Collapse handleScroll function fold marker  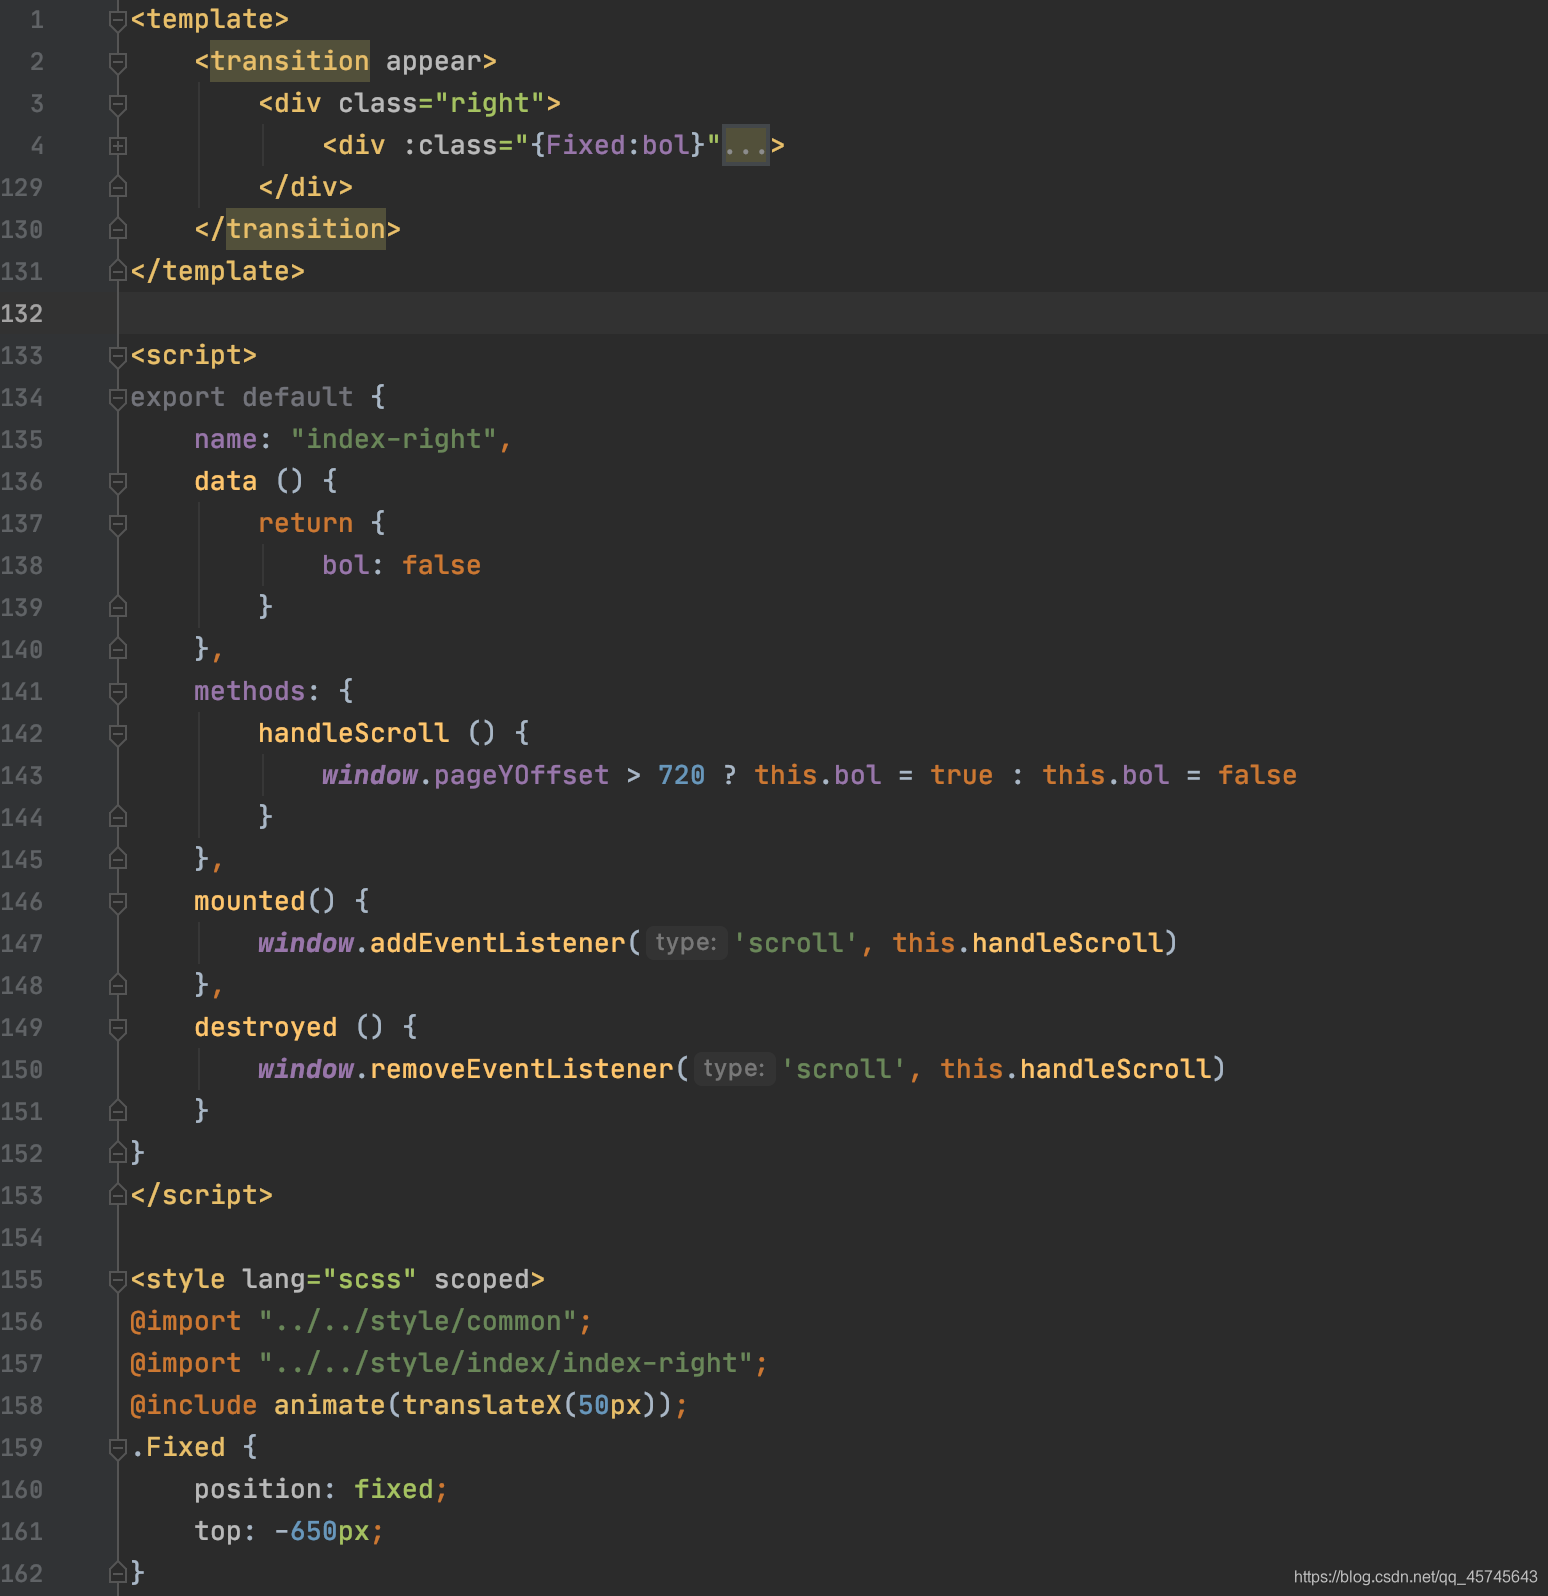pos(117,734)
